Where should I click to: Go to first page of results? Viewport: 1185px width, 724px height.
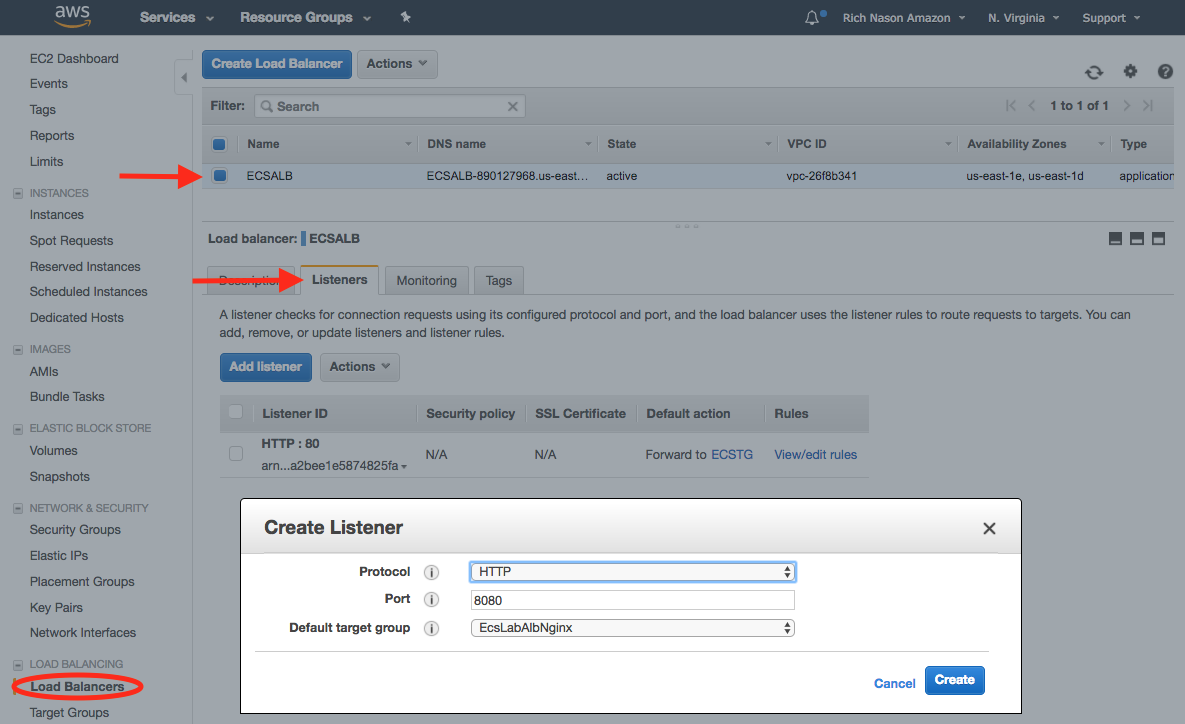pyautogui.click(x=1010, y=106)
